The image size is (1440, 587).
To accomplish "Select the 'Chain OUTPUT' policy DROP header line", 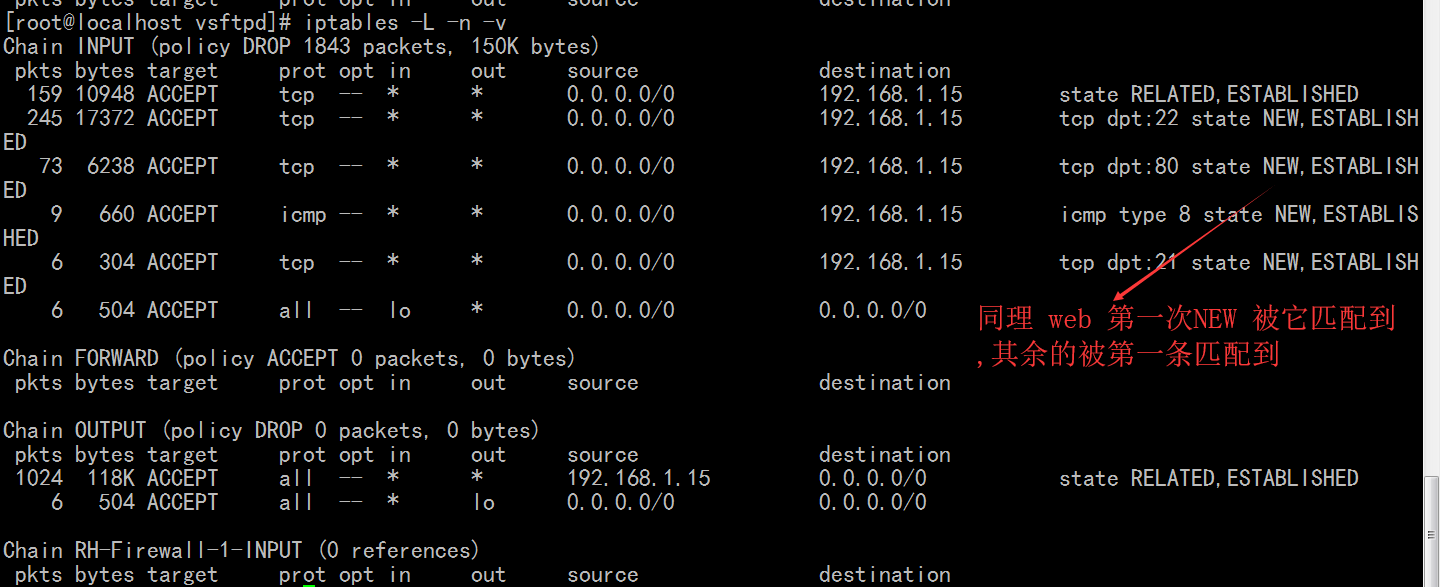I will coord(271,430).
